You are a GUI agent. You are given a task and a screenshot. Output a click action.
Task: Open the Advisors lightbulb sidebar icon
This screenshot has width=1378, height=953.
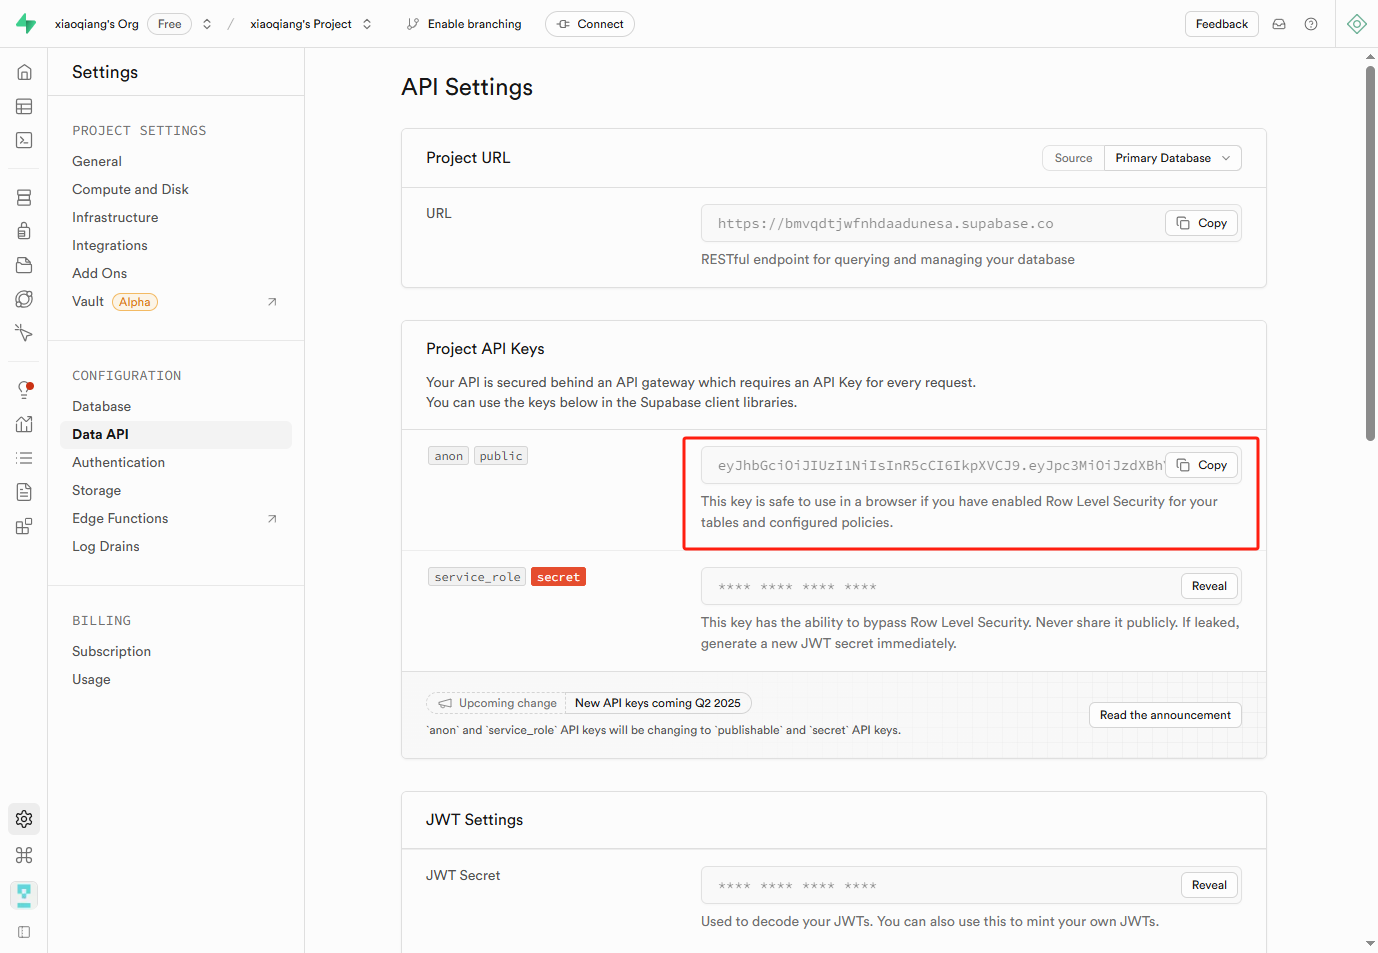pos(24,390)
